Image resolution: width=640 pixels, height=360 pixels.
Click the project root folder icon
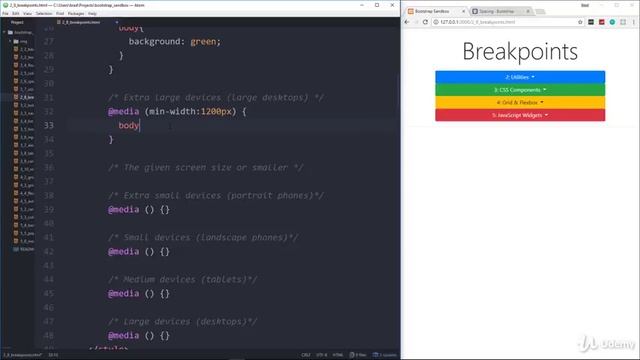10,32
